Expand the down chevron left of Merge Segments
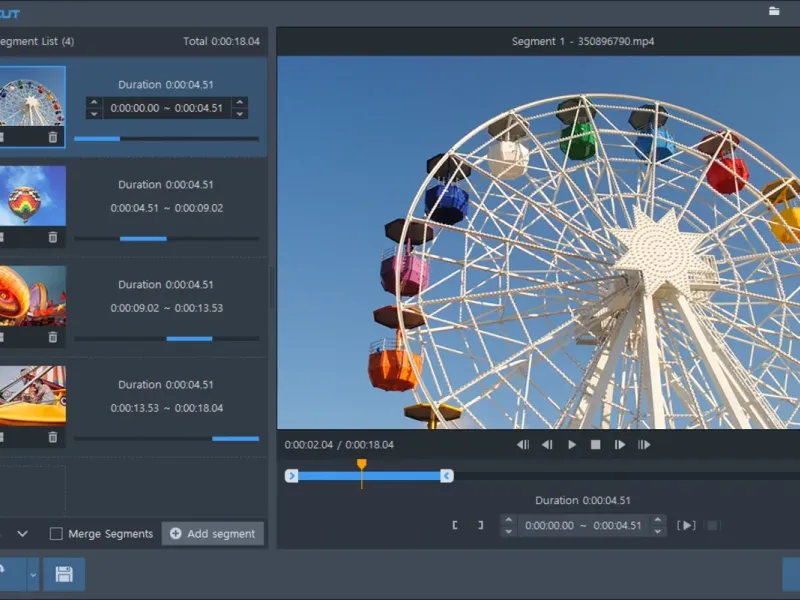The image size is (800, 600). point(22,534)
